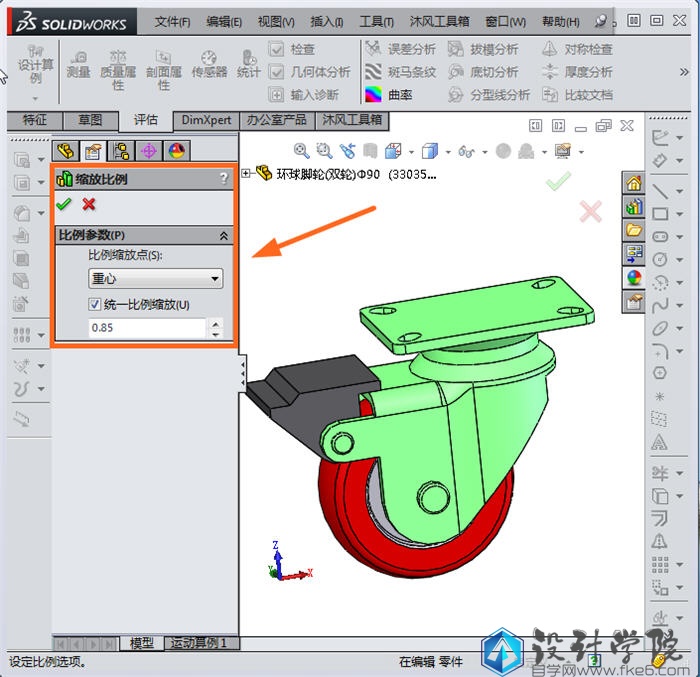Open the 比例缩放点 dropdown showing 重心

[155, 279]
